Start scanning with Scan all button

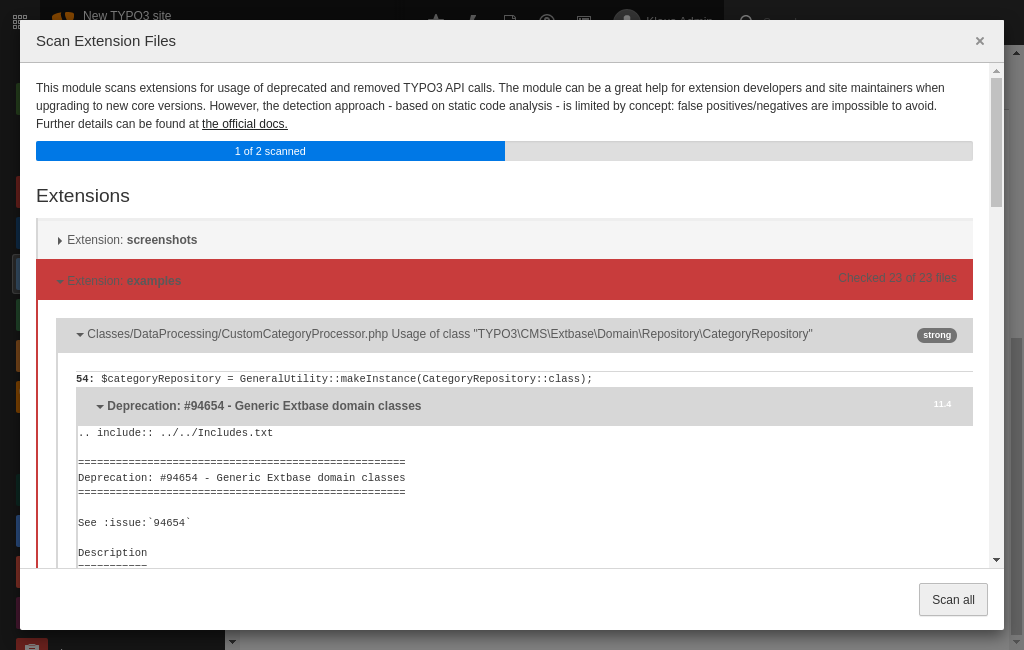click(953, 600)
